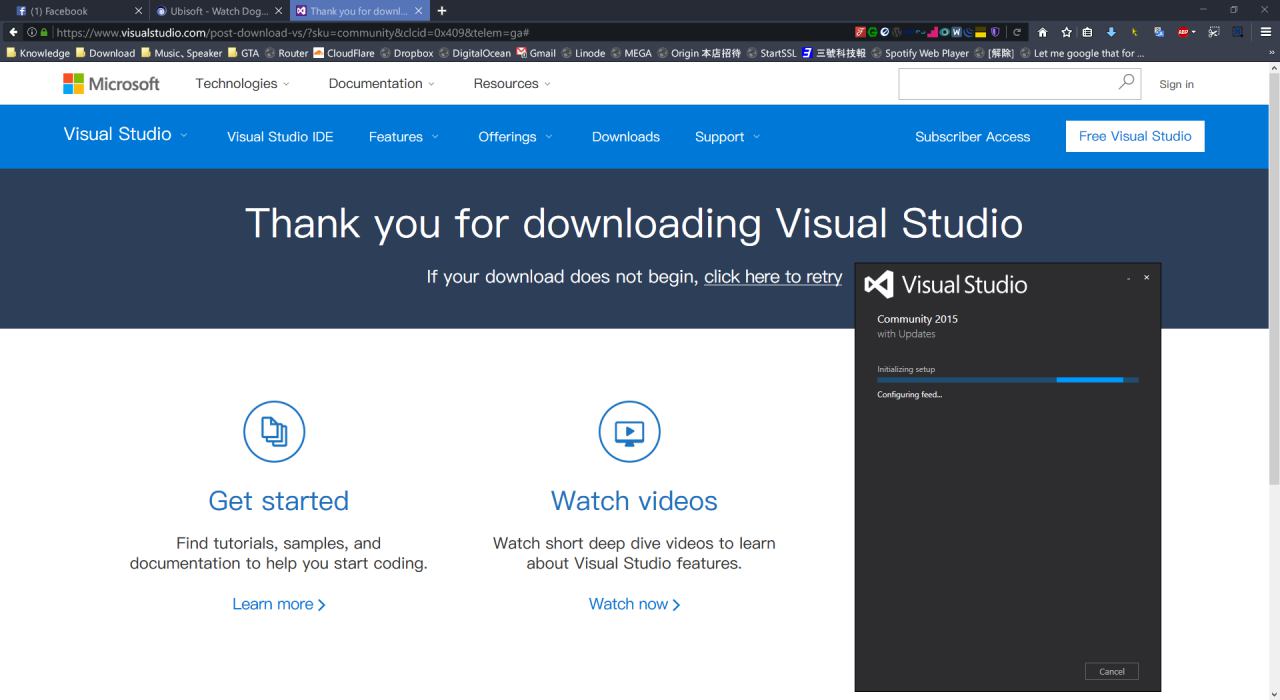Click the 'click here to retry' link

coord(773,277)
